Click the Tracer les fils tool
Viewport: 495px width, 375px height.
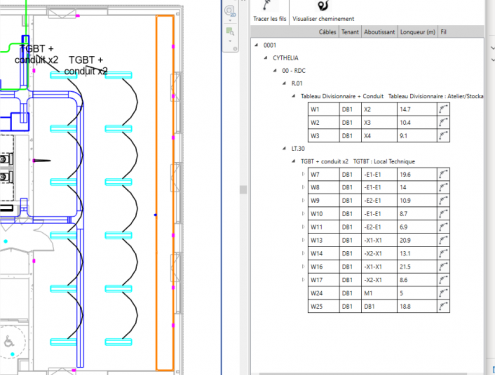[x=269, y=12]
